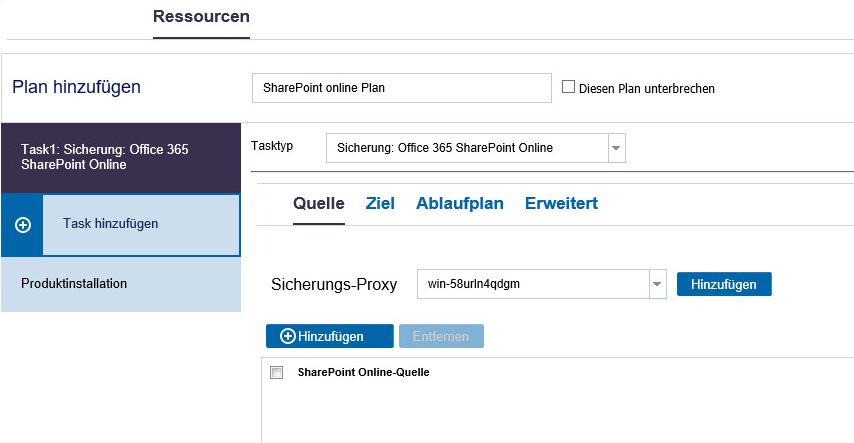Click the circled plus in blue Hinzufügen button

(288, 336)
